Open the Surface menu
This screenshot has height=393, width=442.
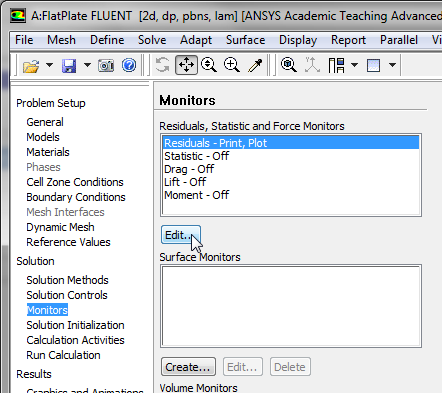(x=246, y=40)
